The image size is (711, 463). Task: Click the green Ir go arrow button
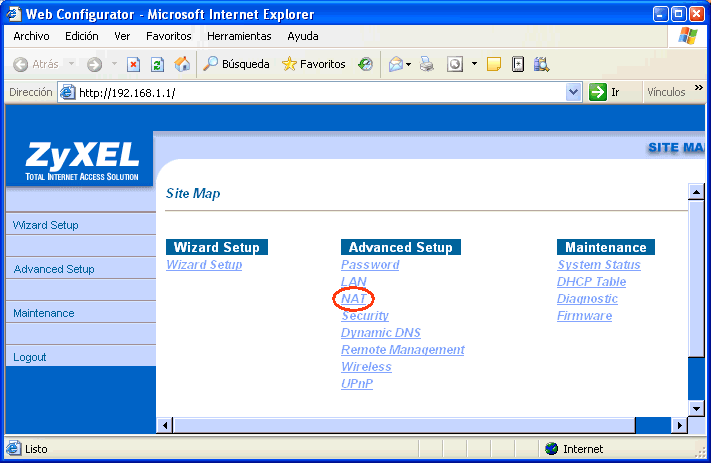tap(598, 93)
